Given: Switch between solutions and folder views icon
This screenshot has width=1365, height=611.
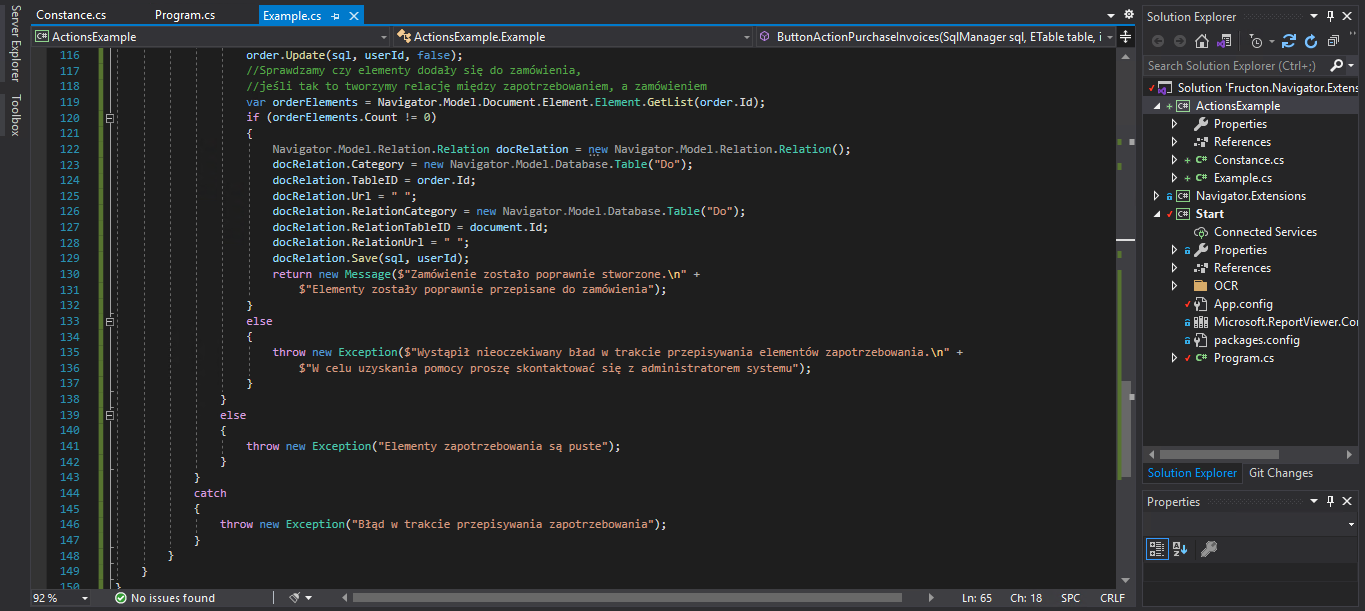Looking at the screenshot, I should coord(1224,41).
